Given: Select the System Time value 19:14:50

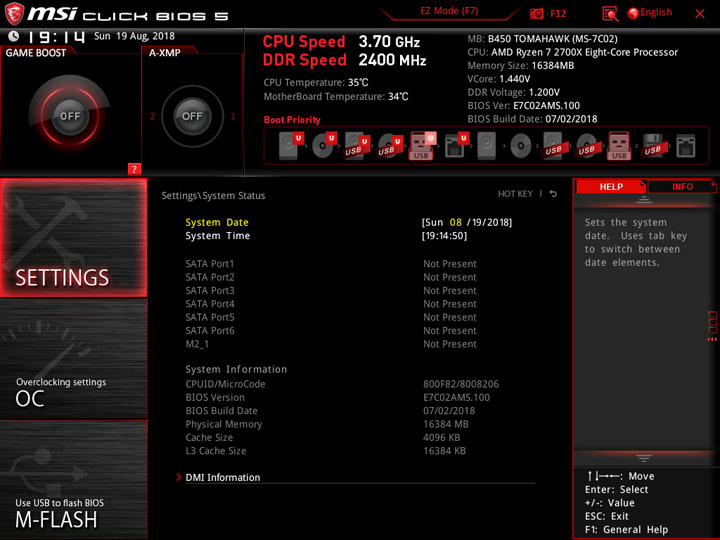Looking at the screenshot, I should click(444, 236).
